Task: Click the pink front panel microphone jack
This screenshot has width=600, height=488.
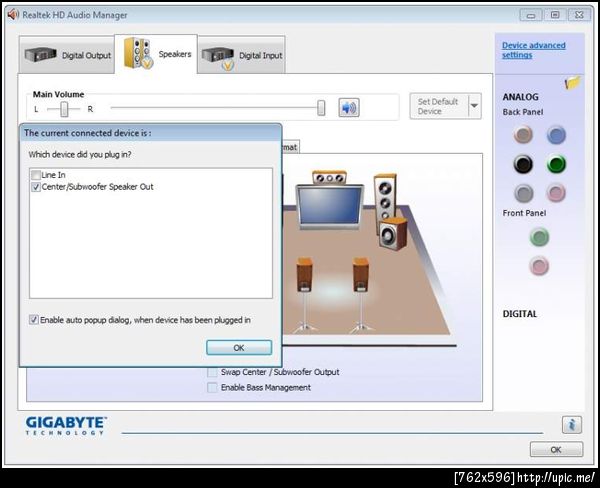Action: 539,266
